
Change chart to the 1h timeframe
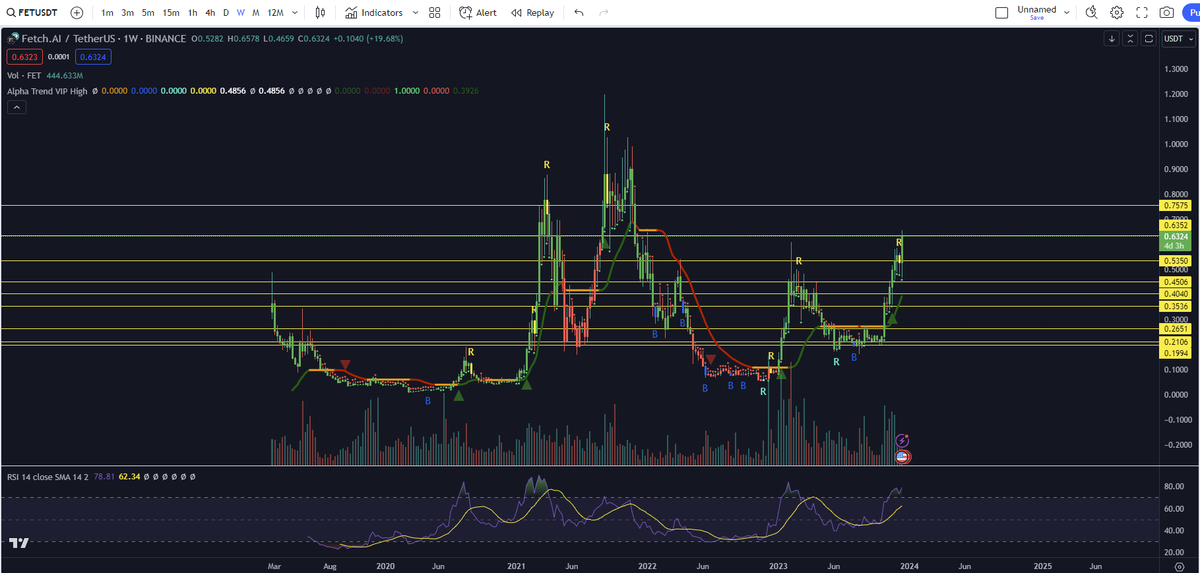pyautogui.click(x=192, y=13)
